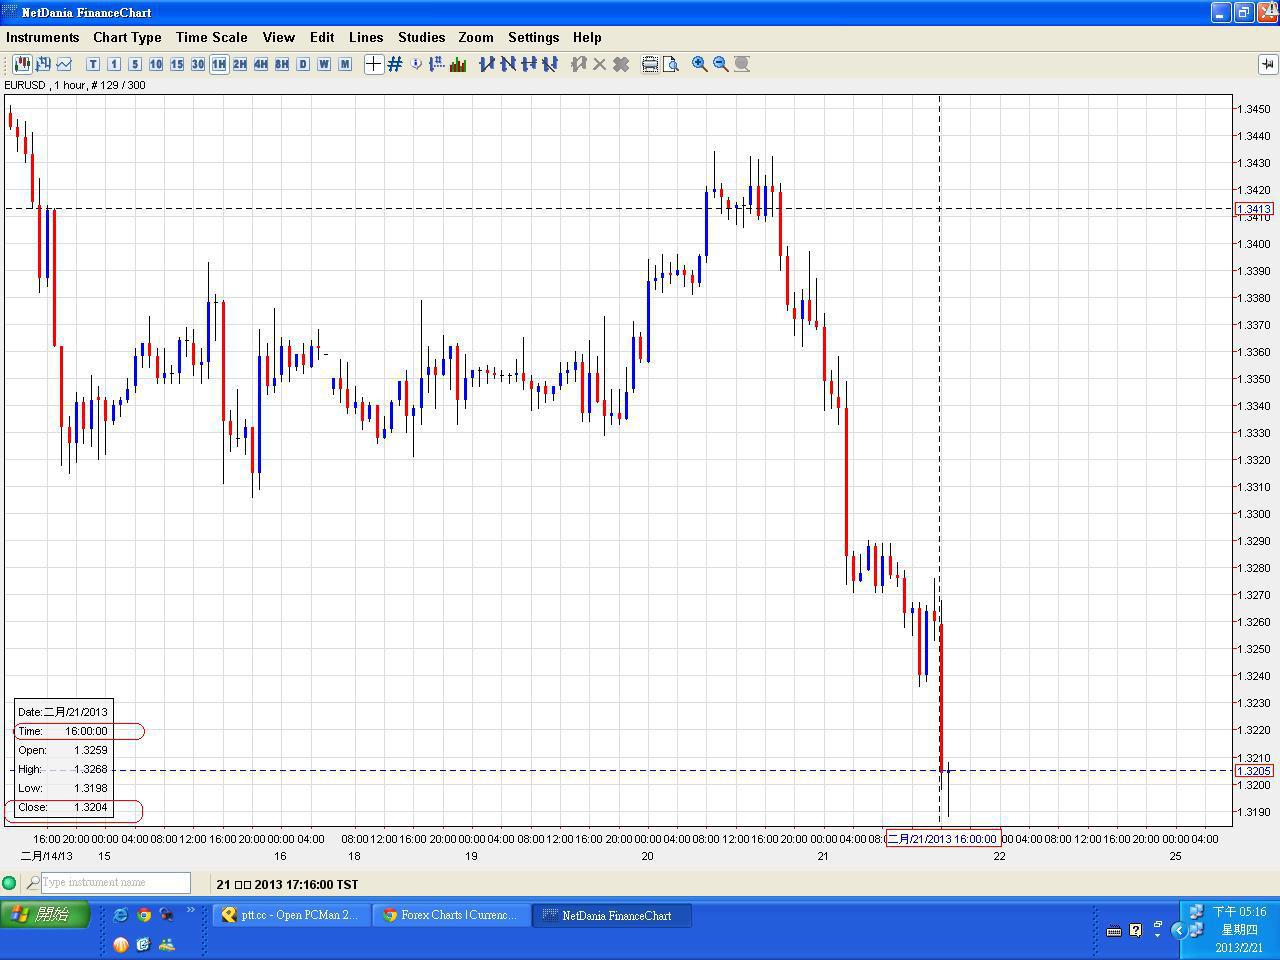This screenshot has width=1280, height=960.
Task: Open the Instruments menu
Action: click(x=42, y=37)
